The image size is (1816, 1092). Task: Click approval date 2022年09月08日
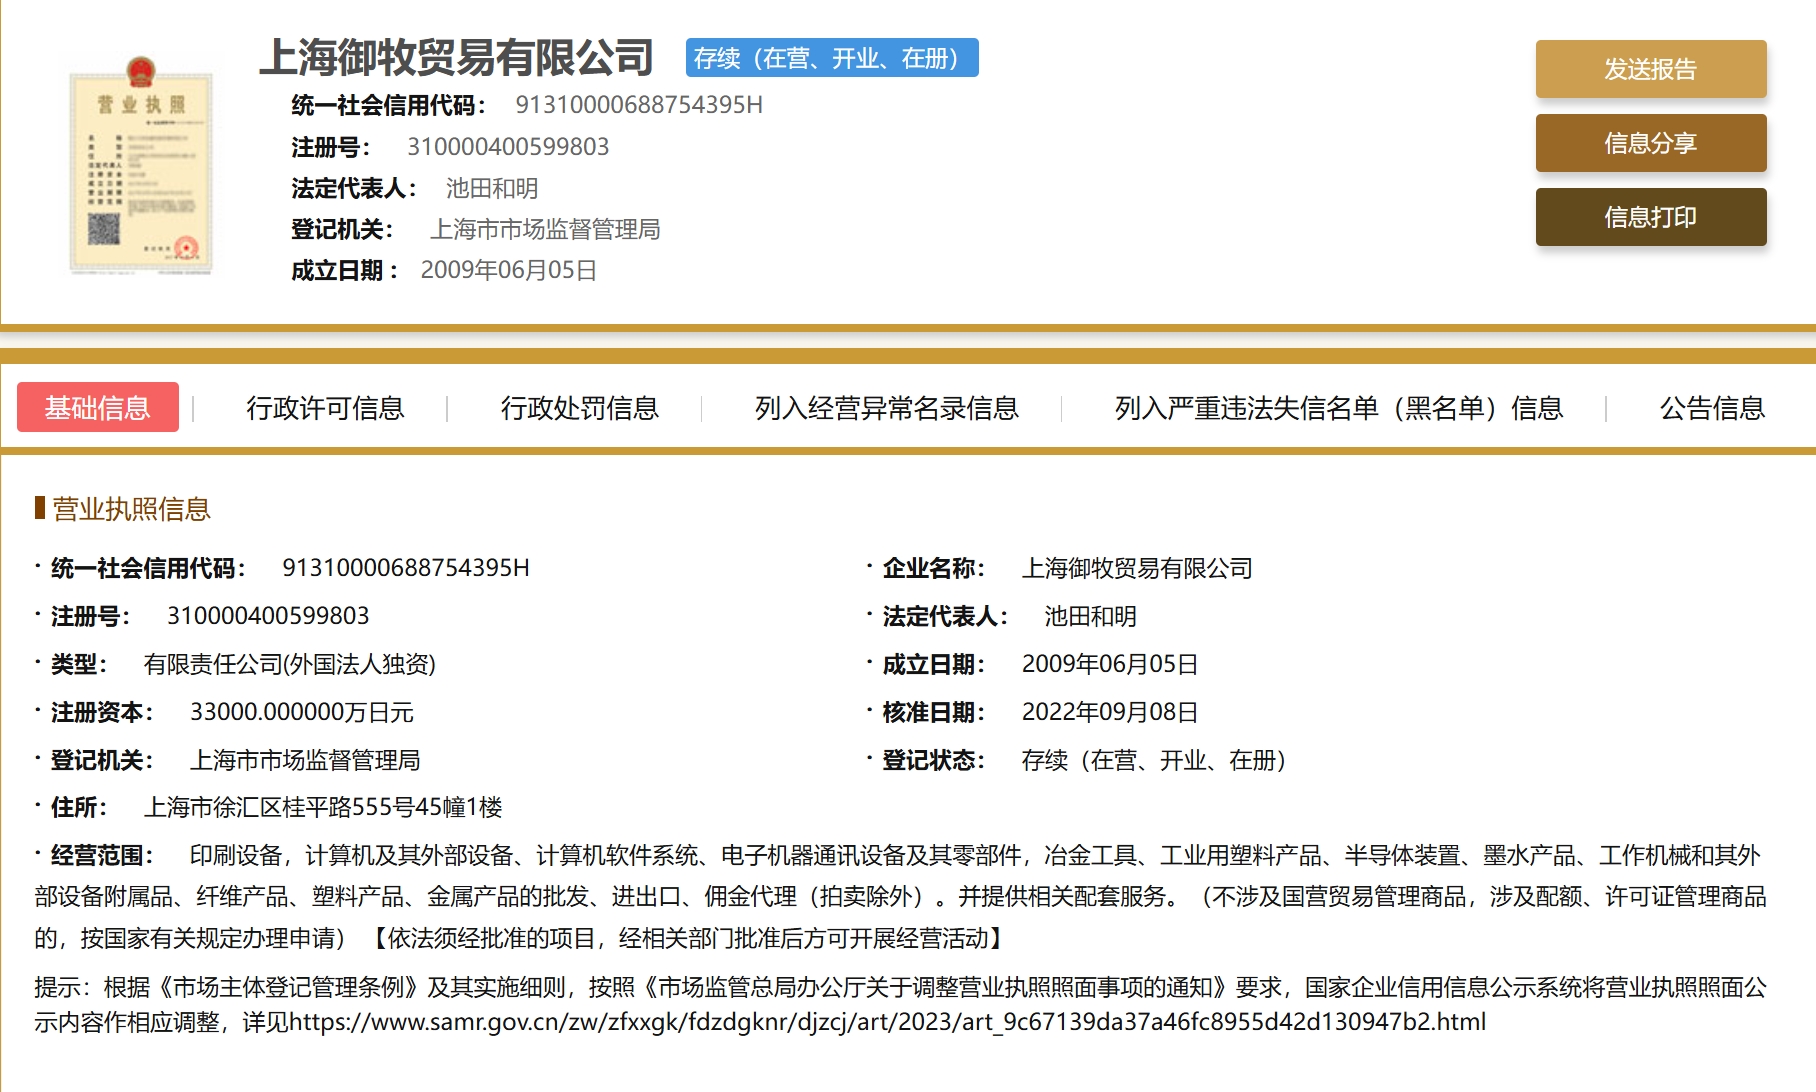click(1110, 712)
